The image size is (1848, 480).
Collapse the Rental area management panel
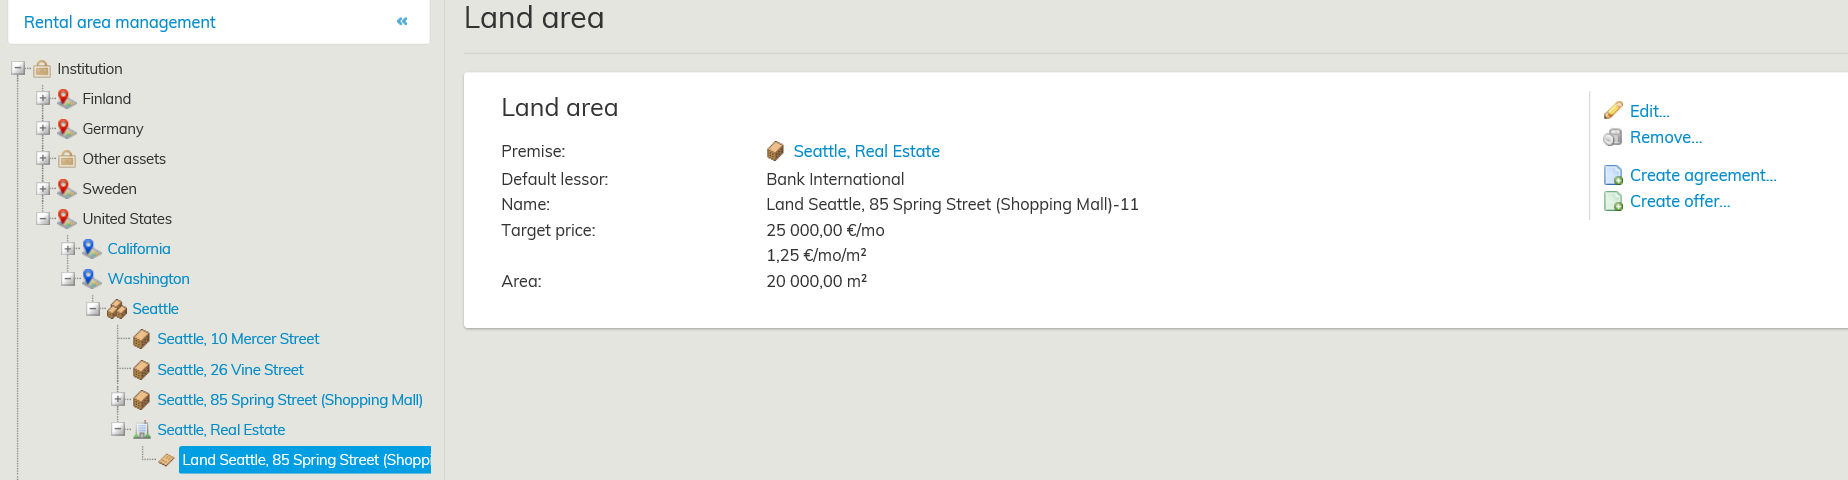(x=402, y=21)
